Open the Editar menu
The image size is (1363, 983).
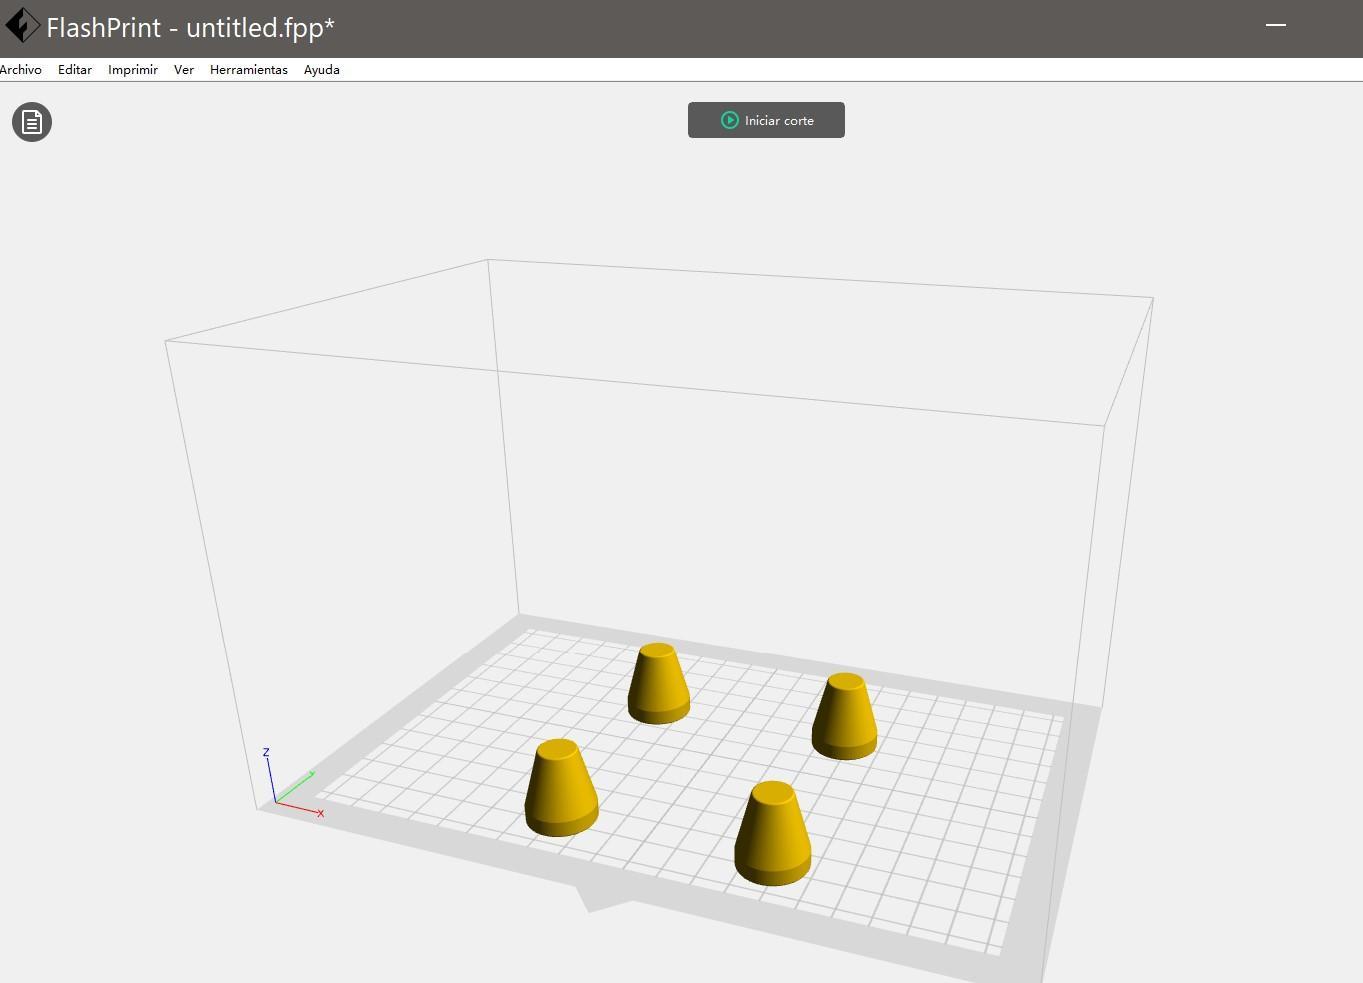coord(75,70)
